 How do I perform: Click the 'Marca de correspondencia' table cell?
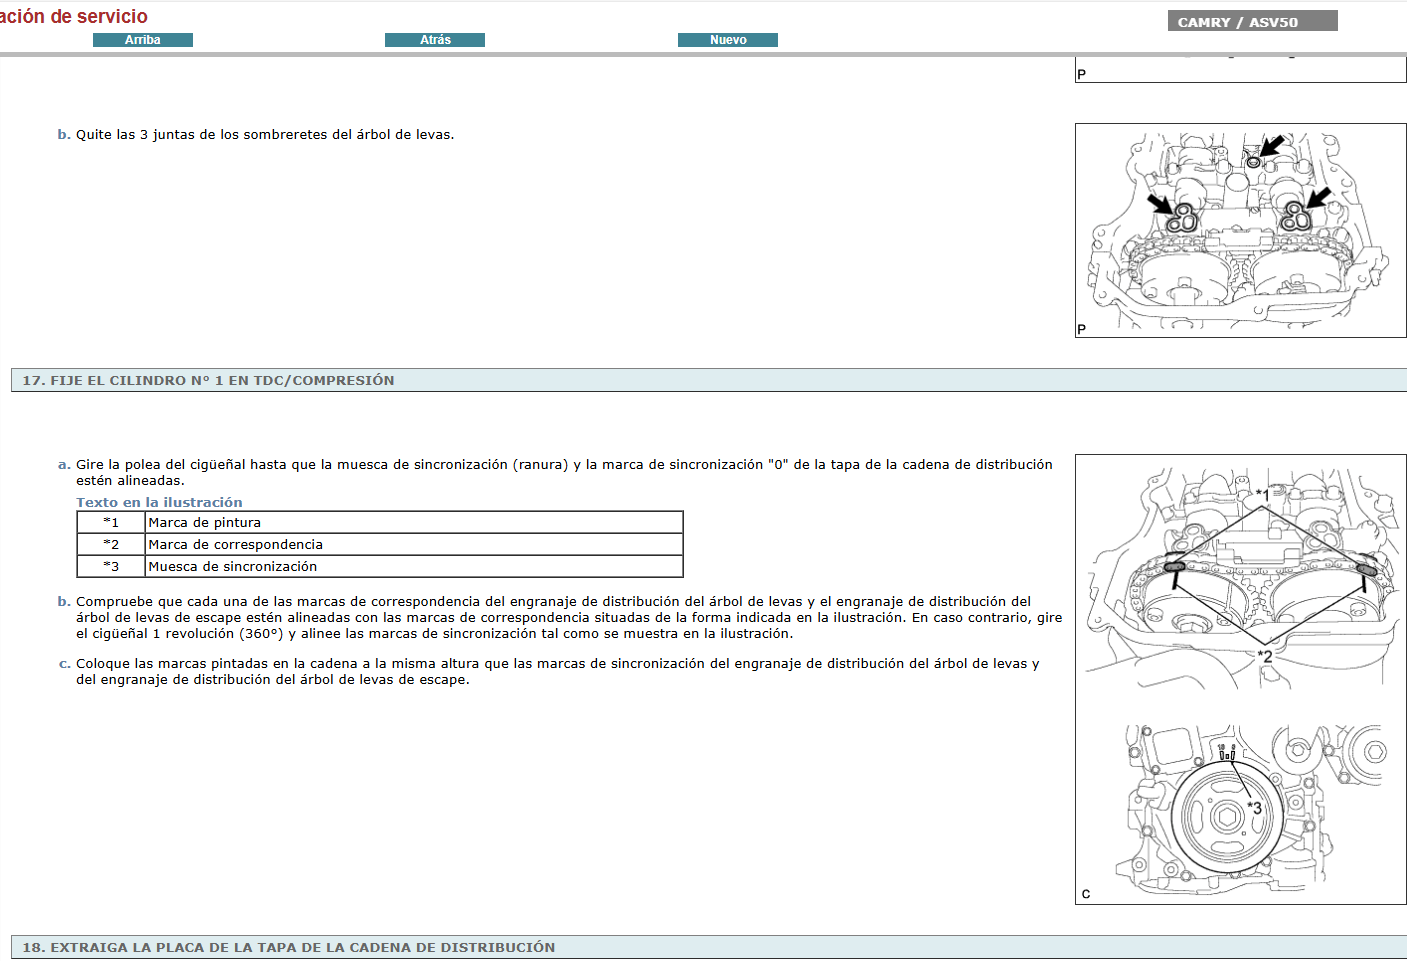236,544
